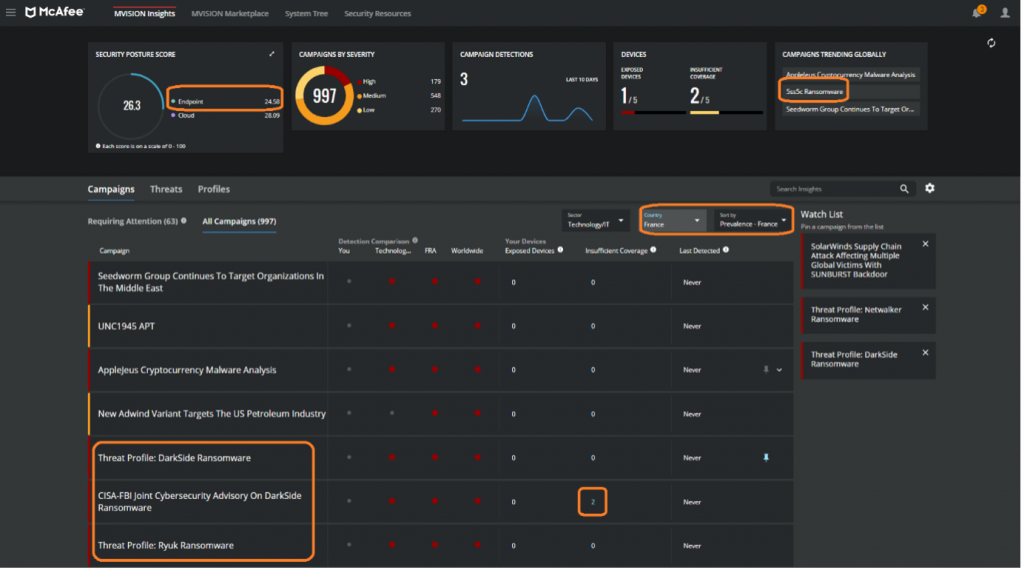
Task: Open New Adwind Variant campaign
Action: tap(212, 414)
